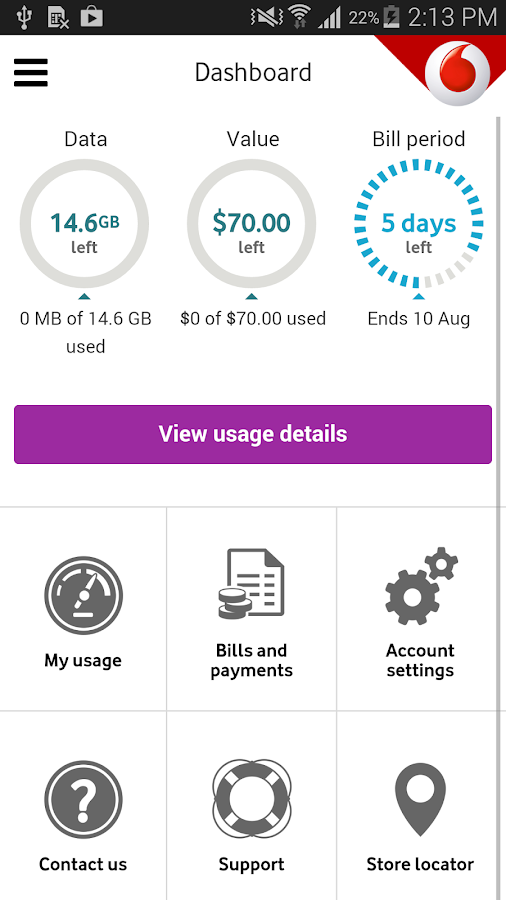This screenshot has height=900, width=506.
Task: Open Support lifebuoy icon
Action: [251, 800]
